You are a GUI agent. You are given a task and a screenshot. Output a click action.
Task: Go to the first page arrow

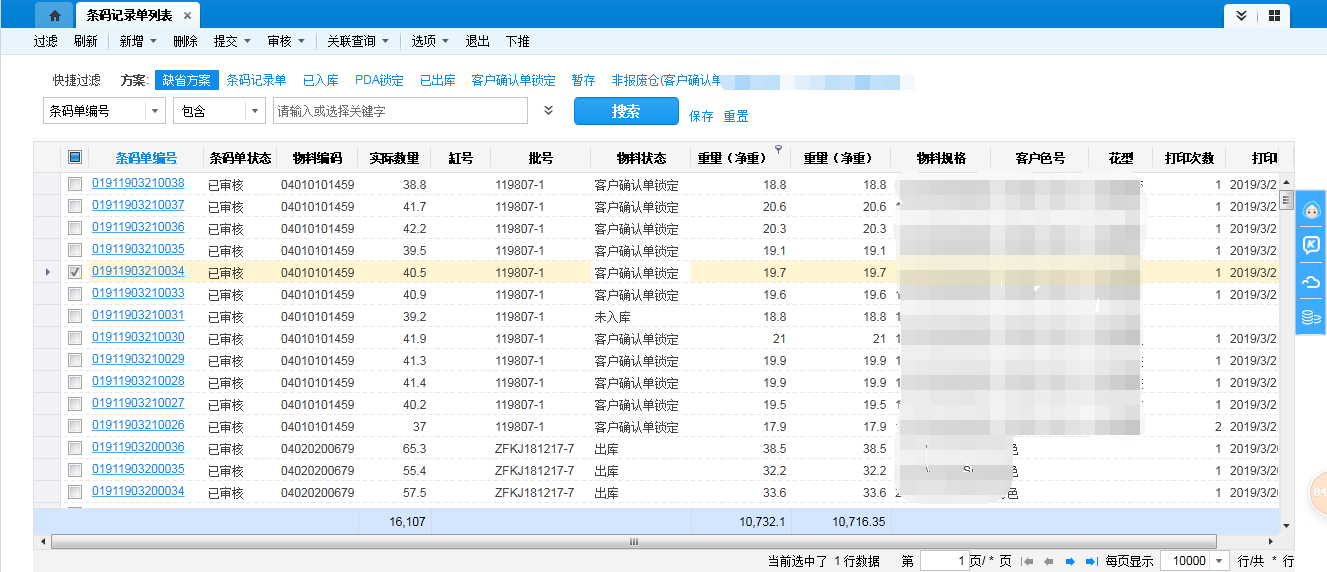point(1027,562)
